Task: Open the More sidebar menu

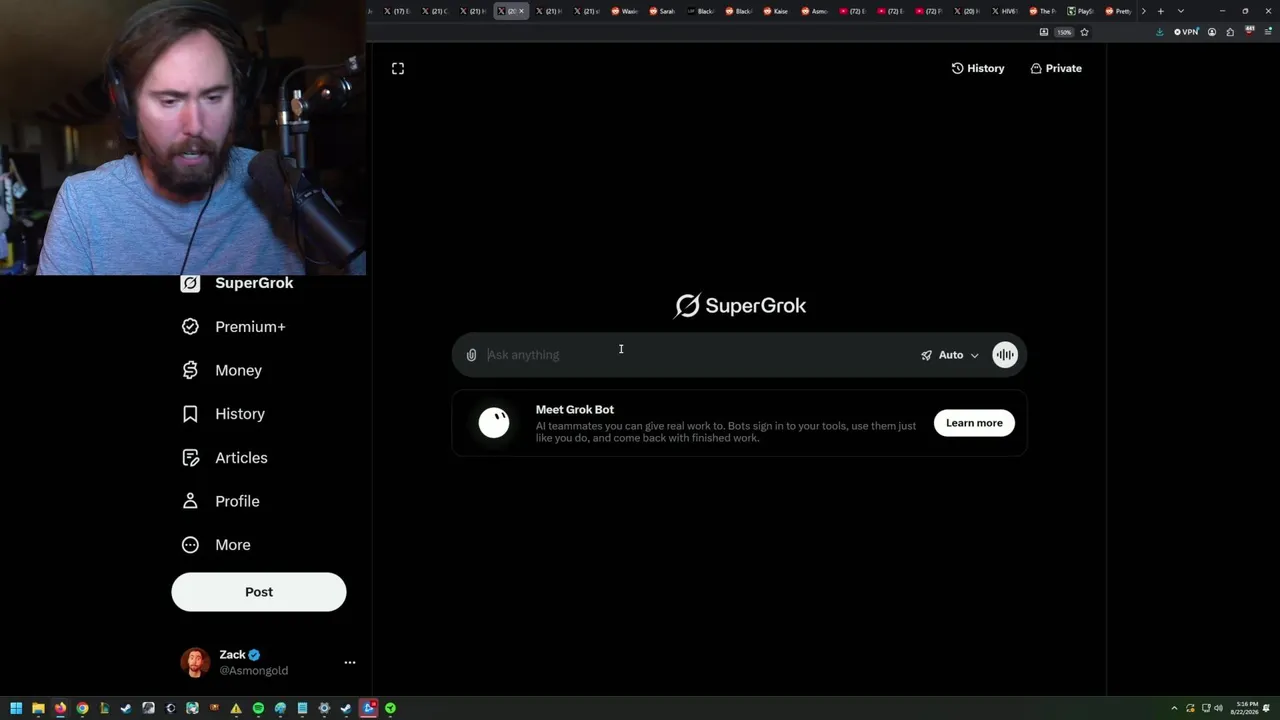Action: click(x=215, y=545)
